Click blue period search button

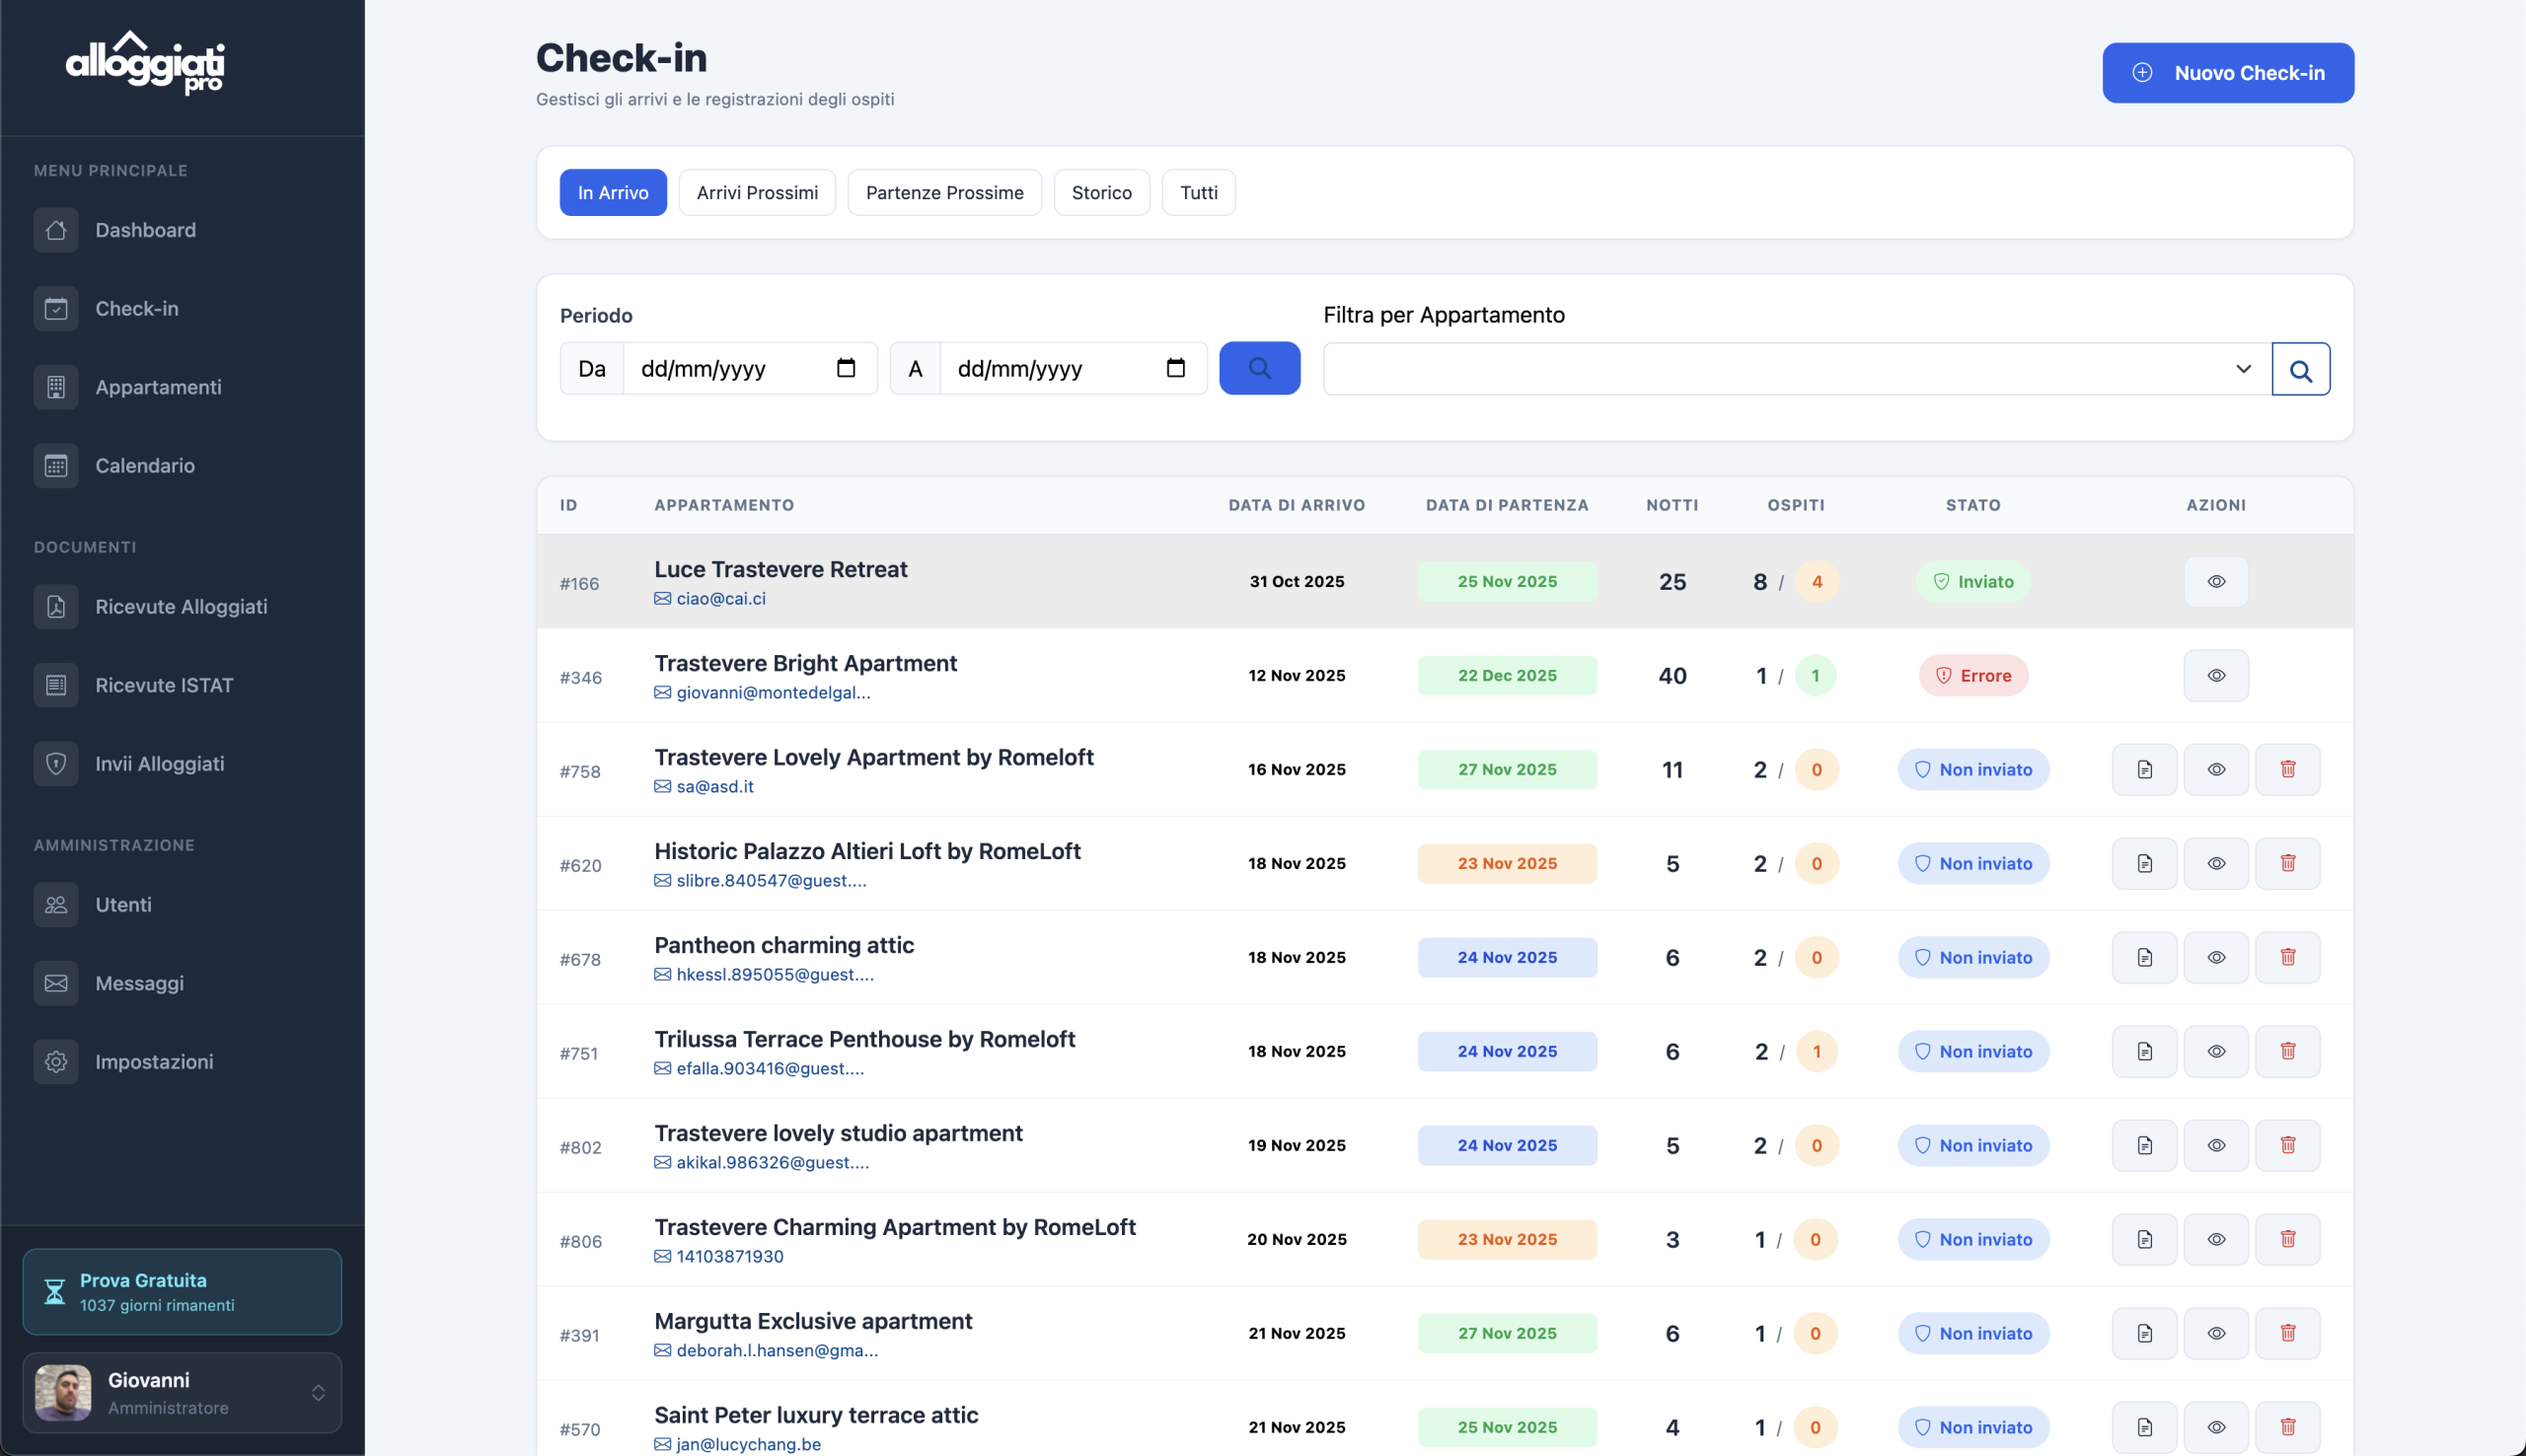(x=1259, y=368)
